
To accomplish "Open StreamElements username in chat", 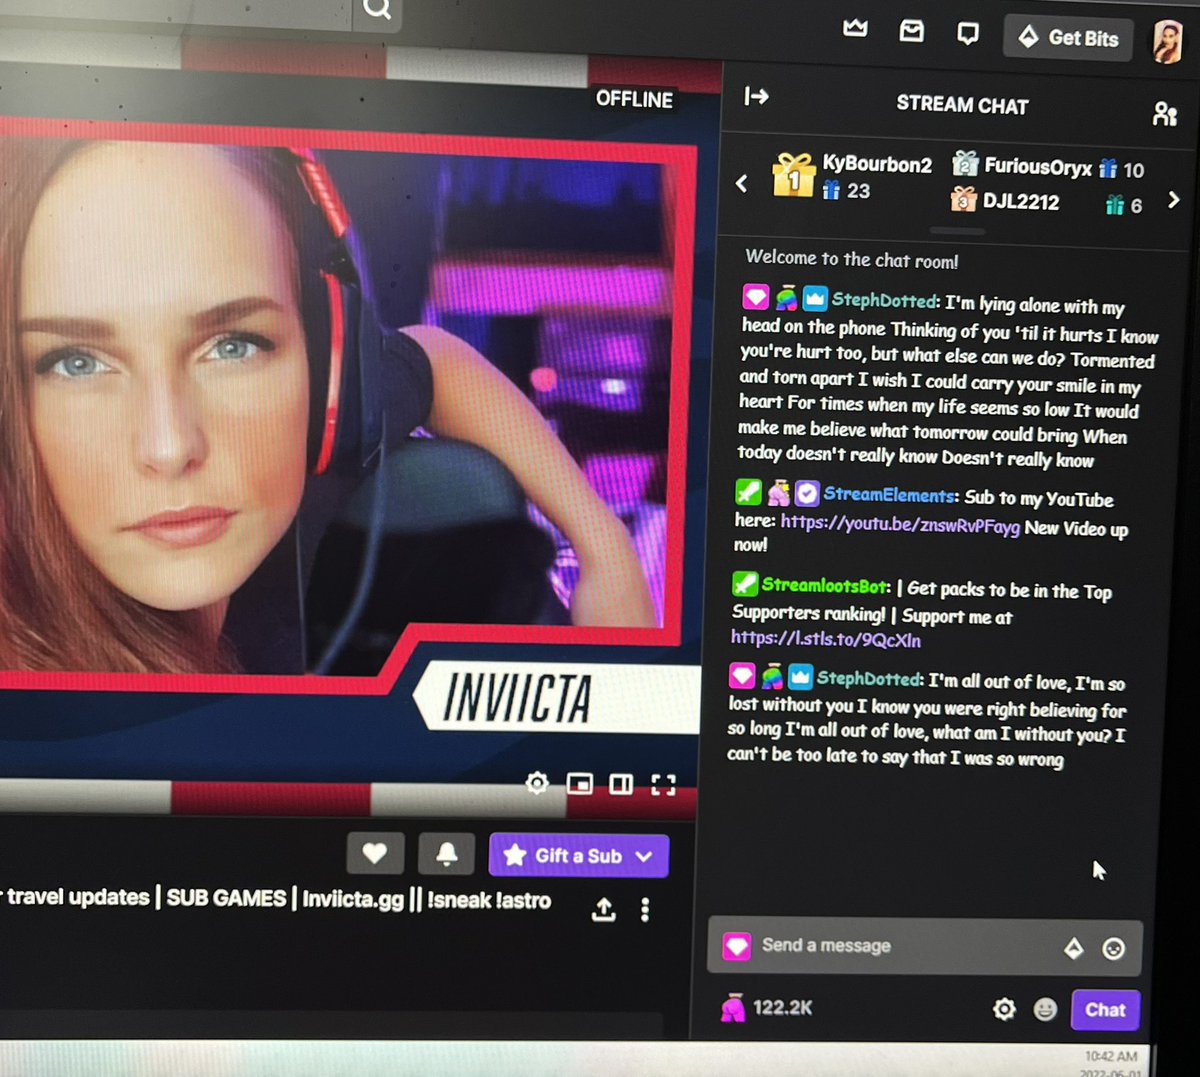I will (x=889, y=495).
